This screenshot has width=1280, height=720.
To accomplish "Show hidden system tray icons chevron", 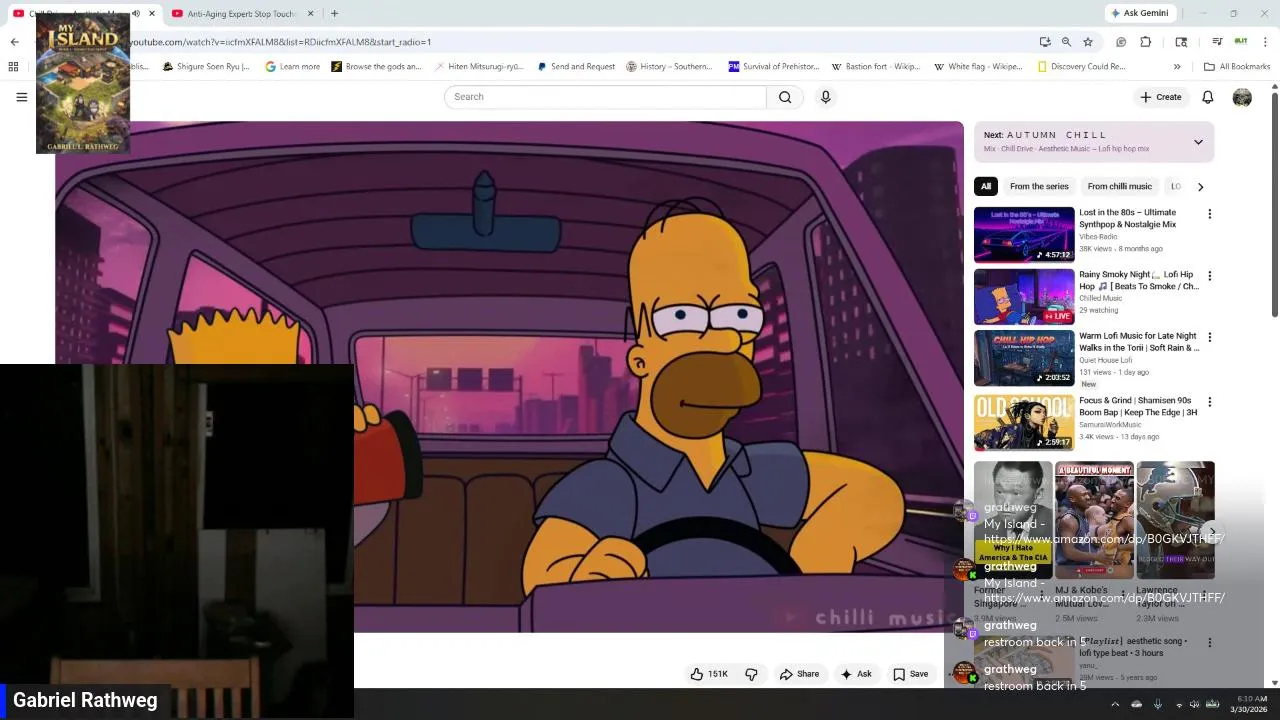I will pyautogui.click(x=1115, y=704).
